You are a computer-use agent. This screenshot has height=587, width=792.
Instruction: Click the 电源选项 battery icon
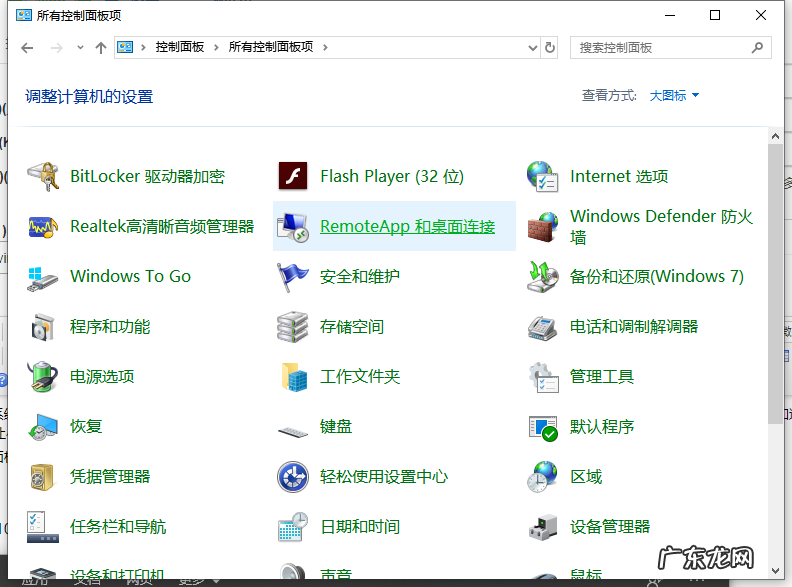pyautogui.click(x=42, y=377)
